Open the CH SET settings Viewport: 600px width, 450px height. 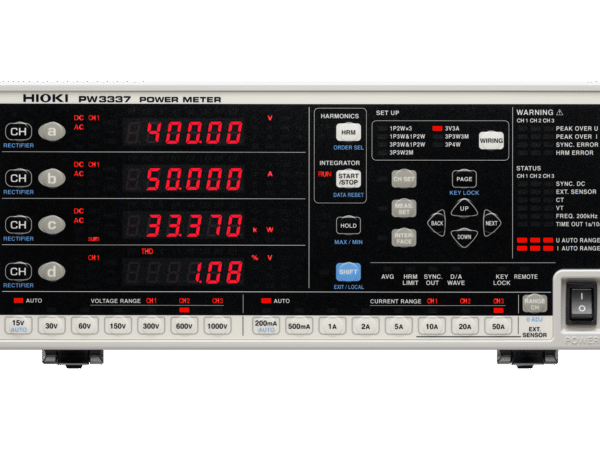[403, 179]
